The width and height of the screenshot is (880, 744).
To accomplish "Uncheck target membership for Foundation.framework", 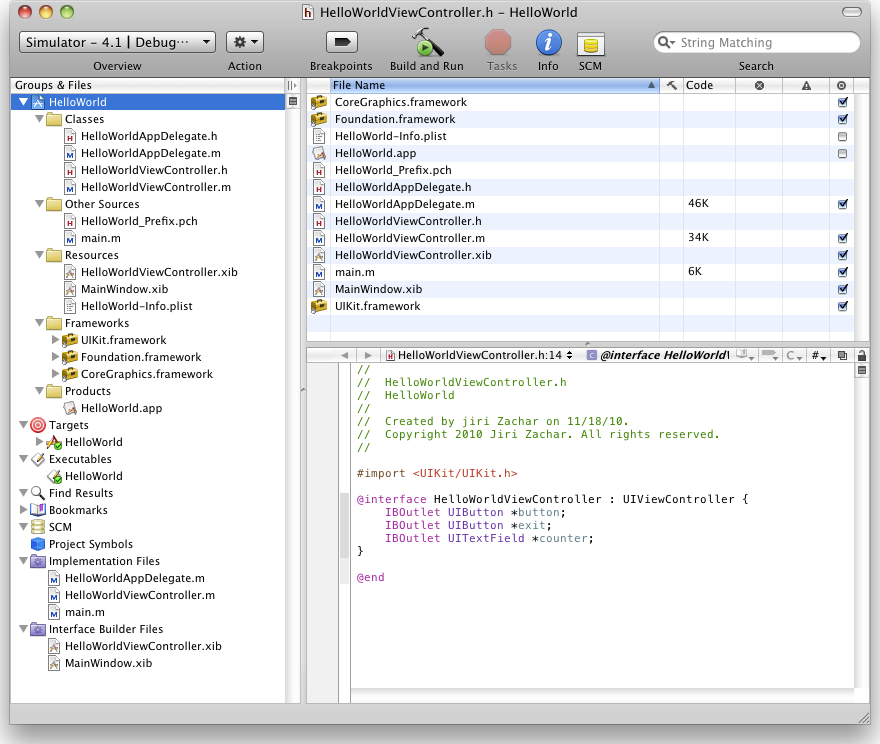I will [x=842, y=119].
